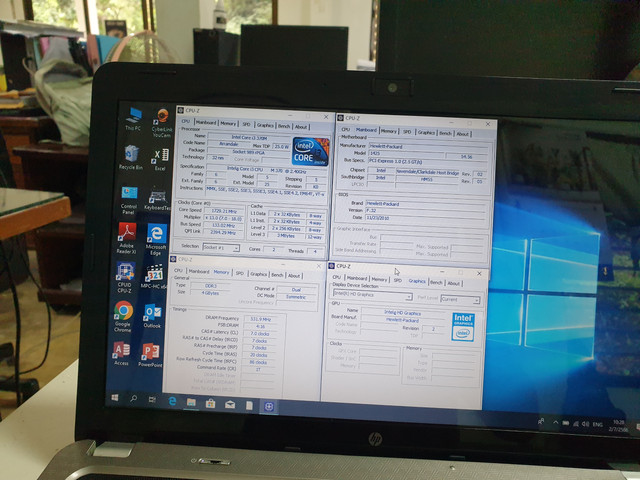Open the PowerPoint desktop shortcut

pos(151,356)
